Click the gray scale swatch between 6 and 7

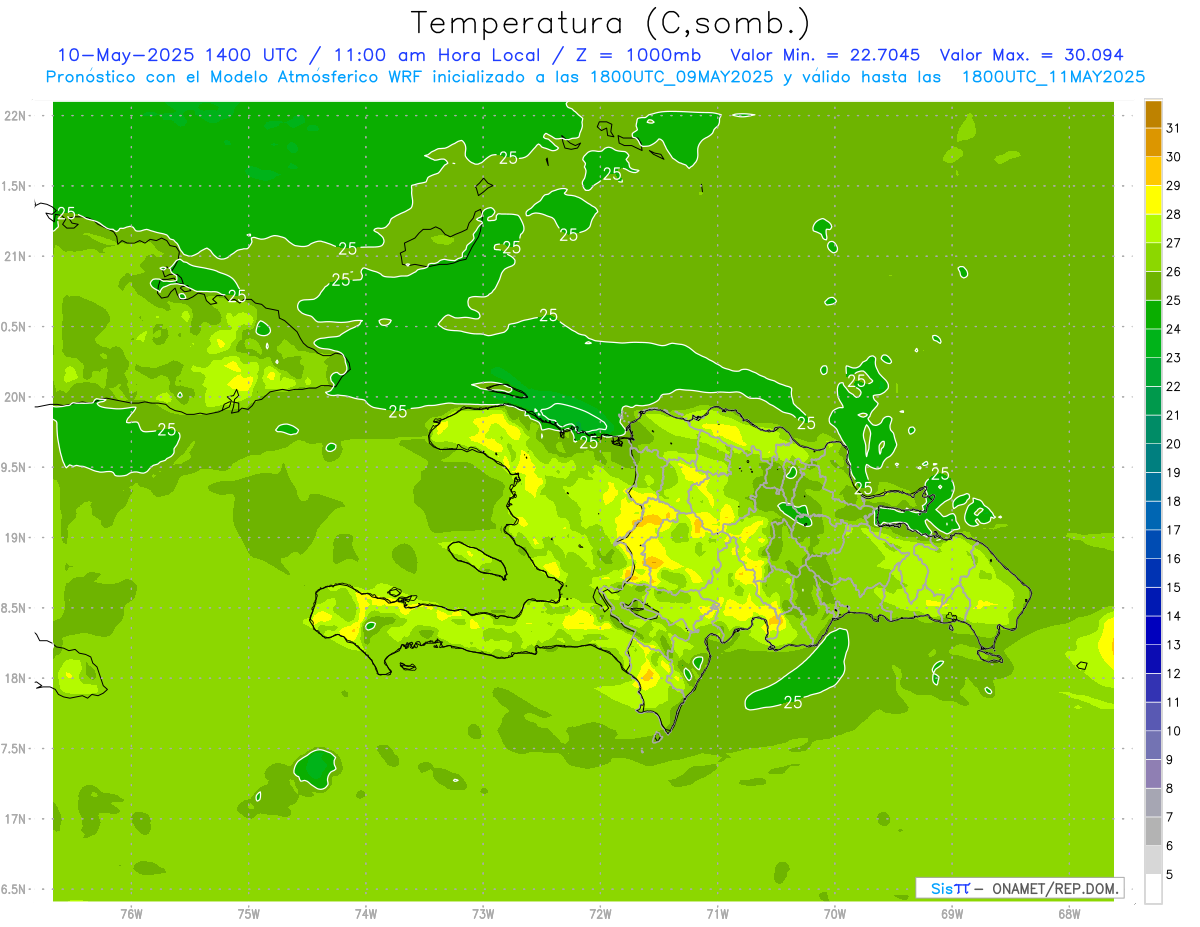pos(1153,831)
